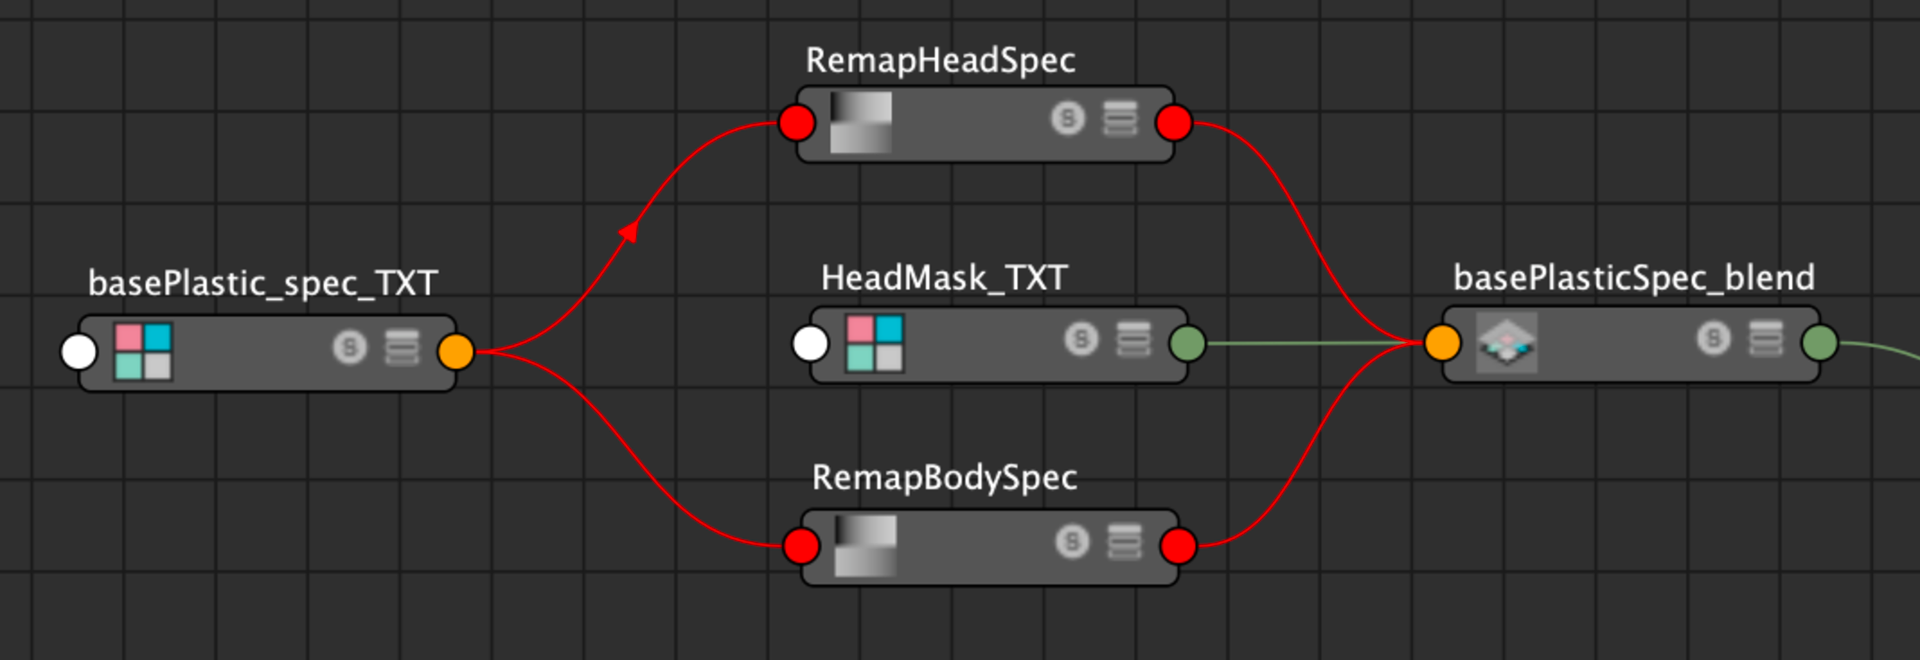Click orange output port of basePlastic_spec_TXT

click(456, 352)
